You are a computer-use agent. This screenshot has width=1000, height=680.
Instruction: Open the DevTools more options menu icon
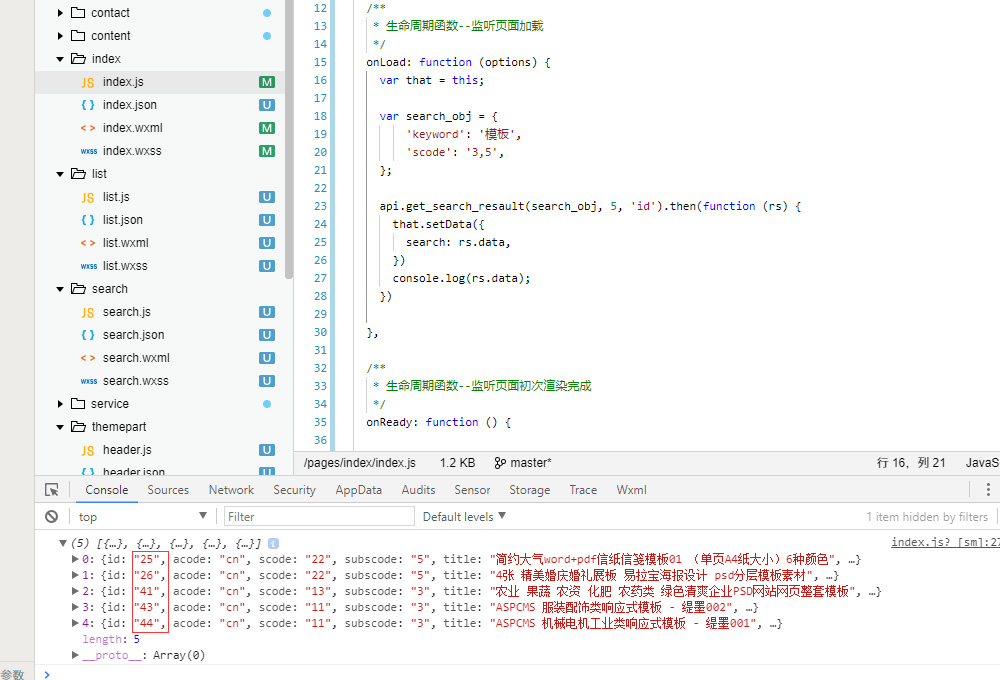[986, 490]
